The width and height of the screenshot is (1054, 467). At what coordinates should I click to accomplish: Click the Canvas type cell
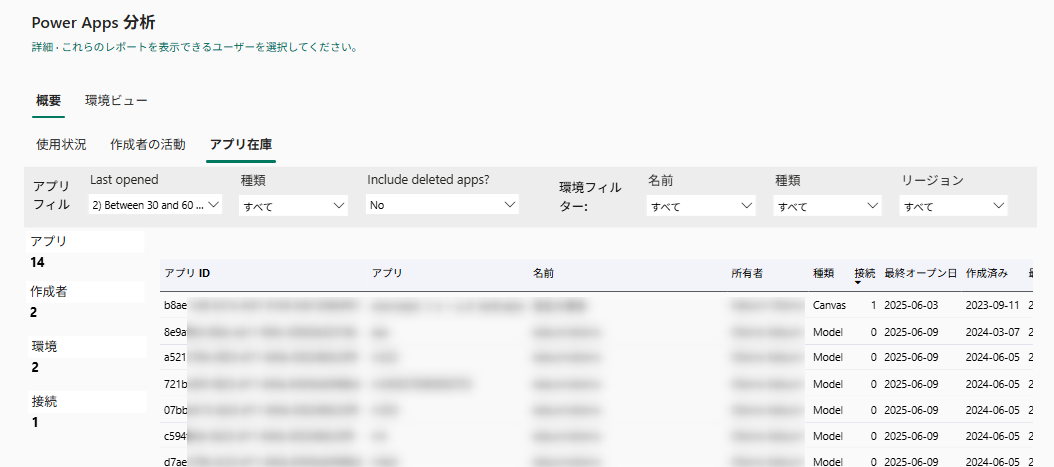pyautogui.click(x=829, y=305)
